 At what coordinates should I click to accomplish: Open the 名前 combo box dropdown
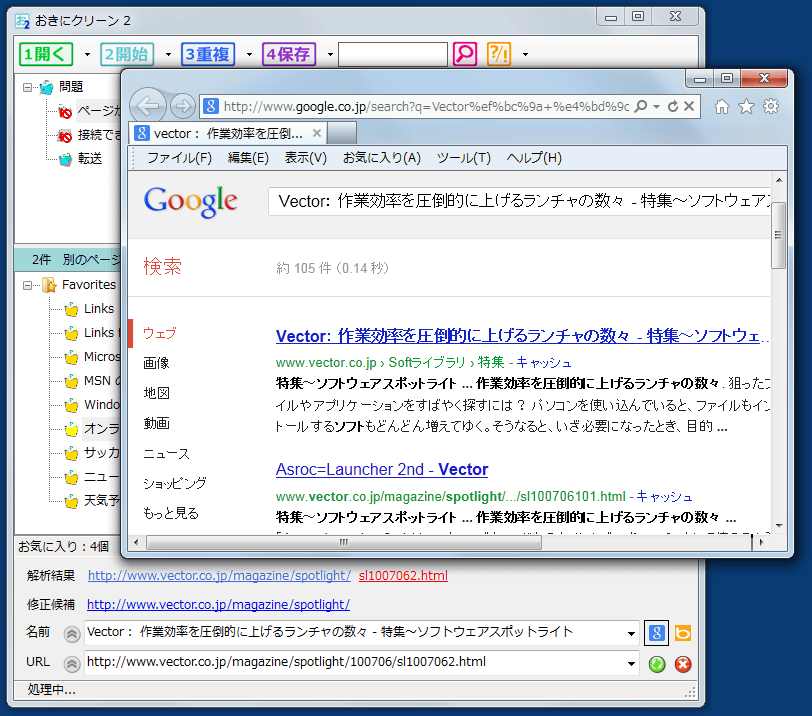click(x=631, y=634)
